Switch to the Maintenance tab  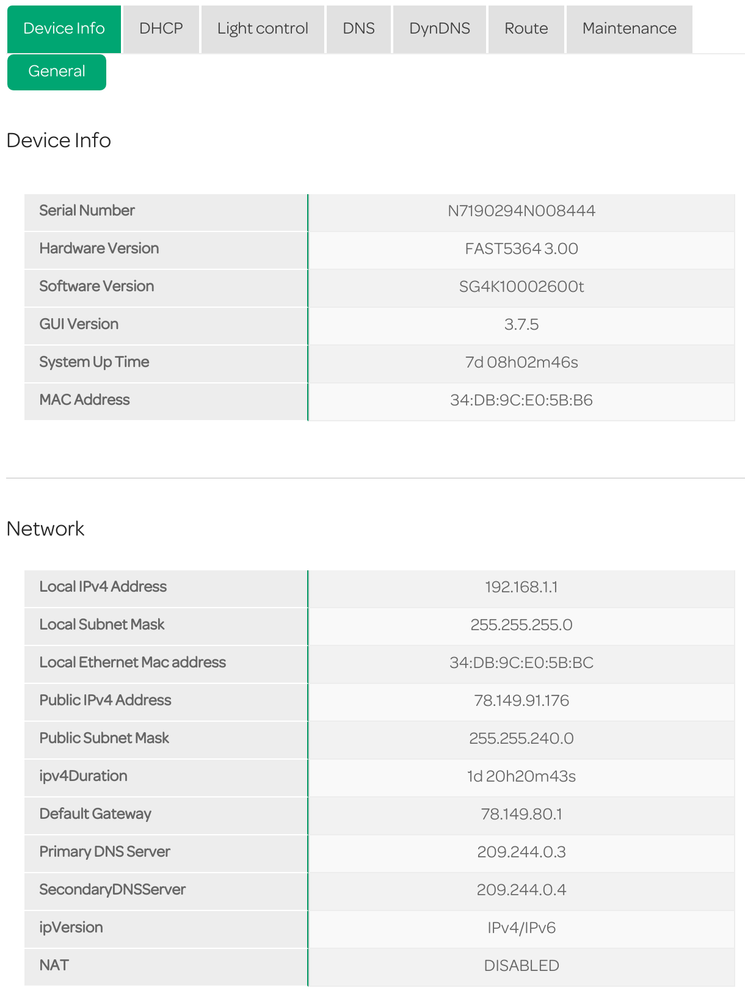629,29
